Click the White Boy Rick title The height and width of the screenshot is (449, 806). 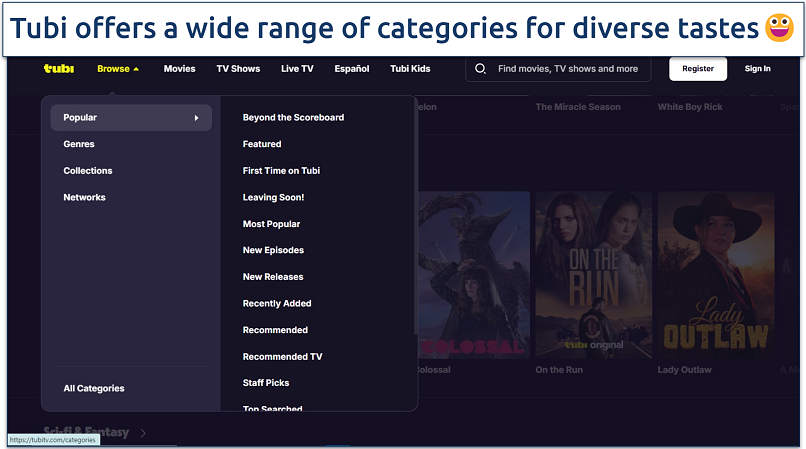pyautogui.click(x=690, y=107)
